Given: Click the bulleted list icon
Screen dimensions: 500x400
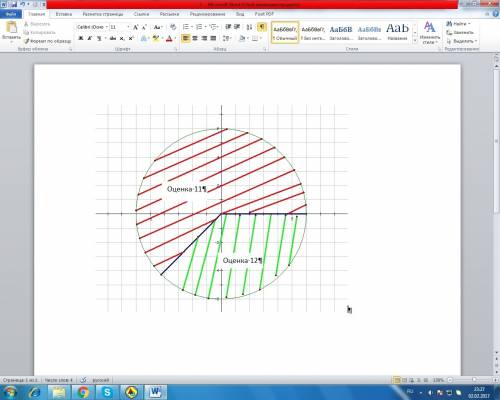Looking at the screenshot, I should (x=186, y=27).
